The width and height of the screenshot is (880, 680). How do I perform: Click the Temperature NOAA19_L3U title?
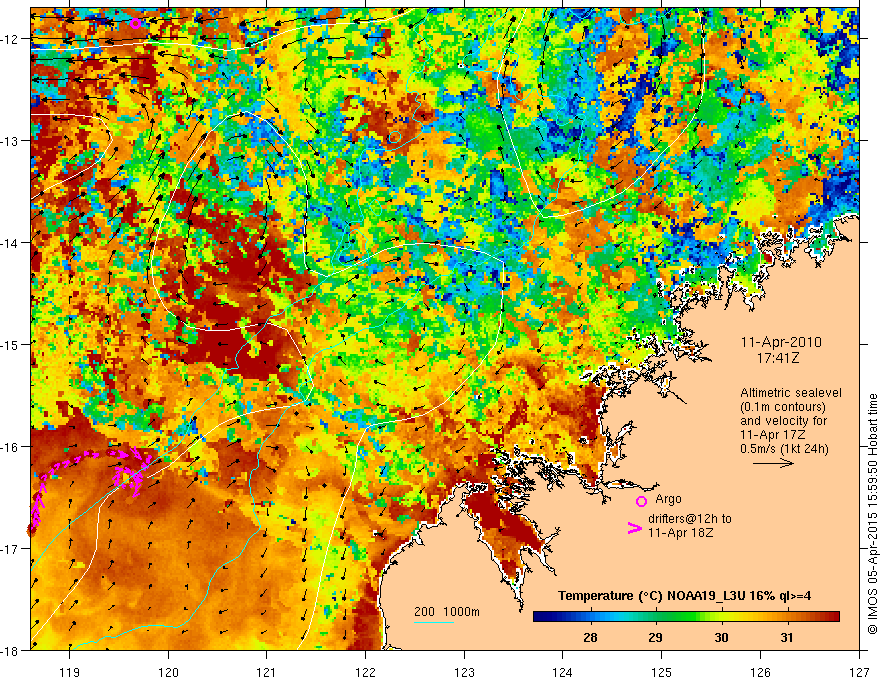click(x=684, y=596)
